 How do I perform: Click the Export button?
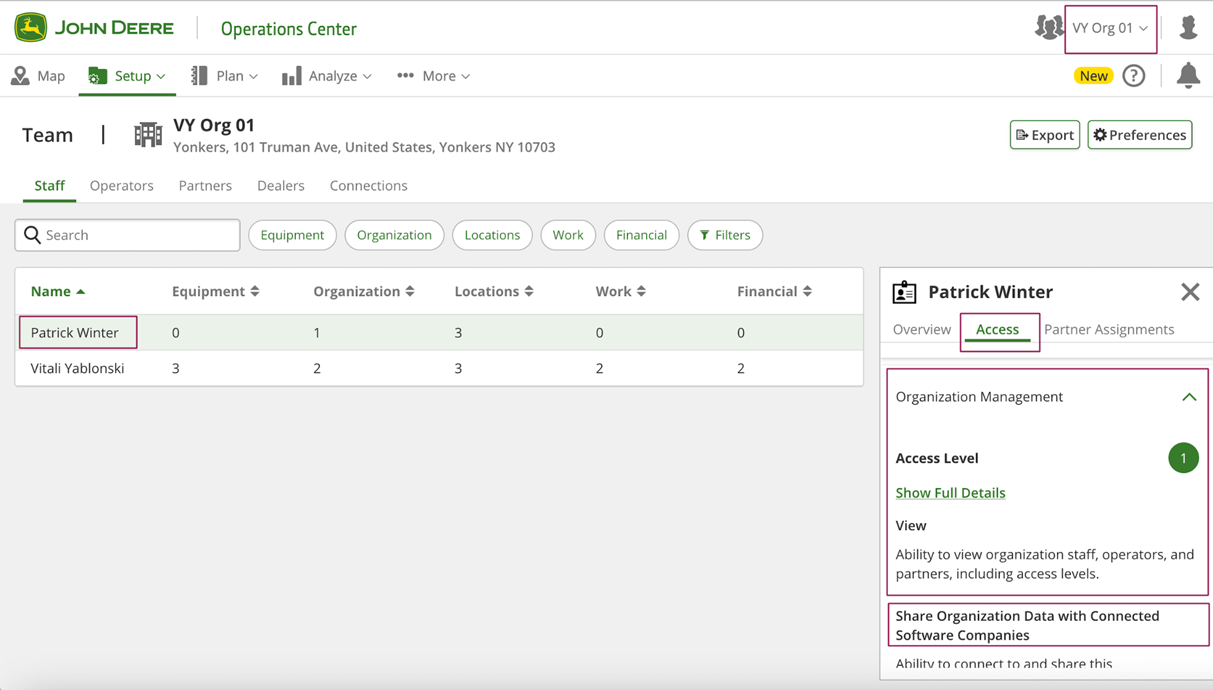pos(1044,135)
